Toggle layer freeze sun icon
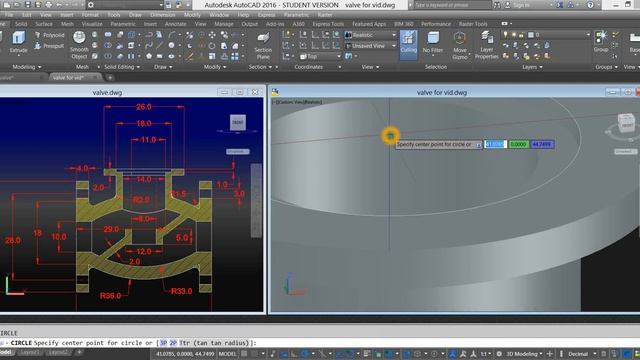The width and height of the screenshot is (640, 360). [x=514, y=35]
